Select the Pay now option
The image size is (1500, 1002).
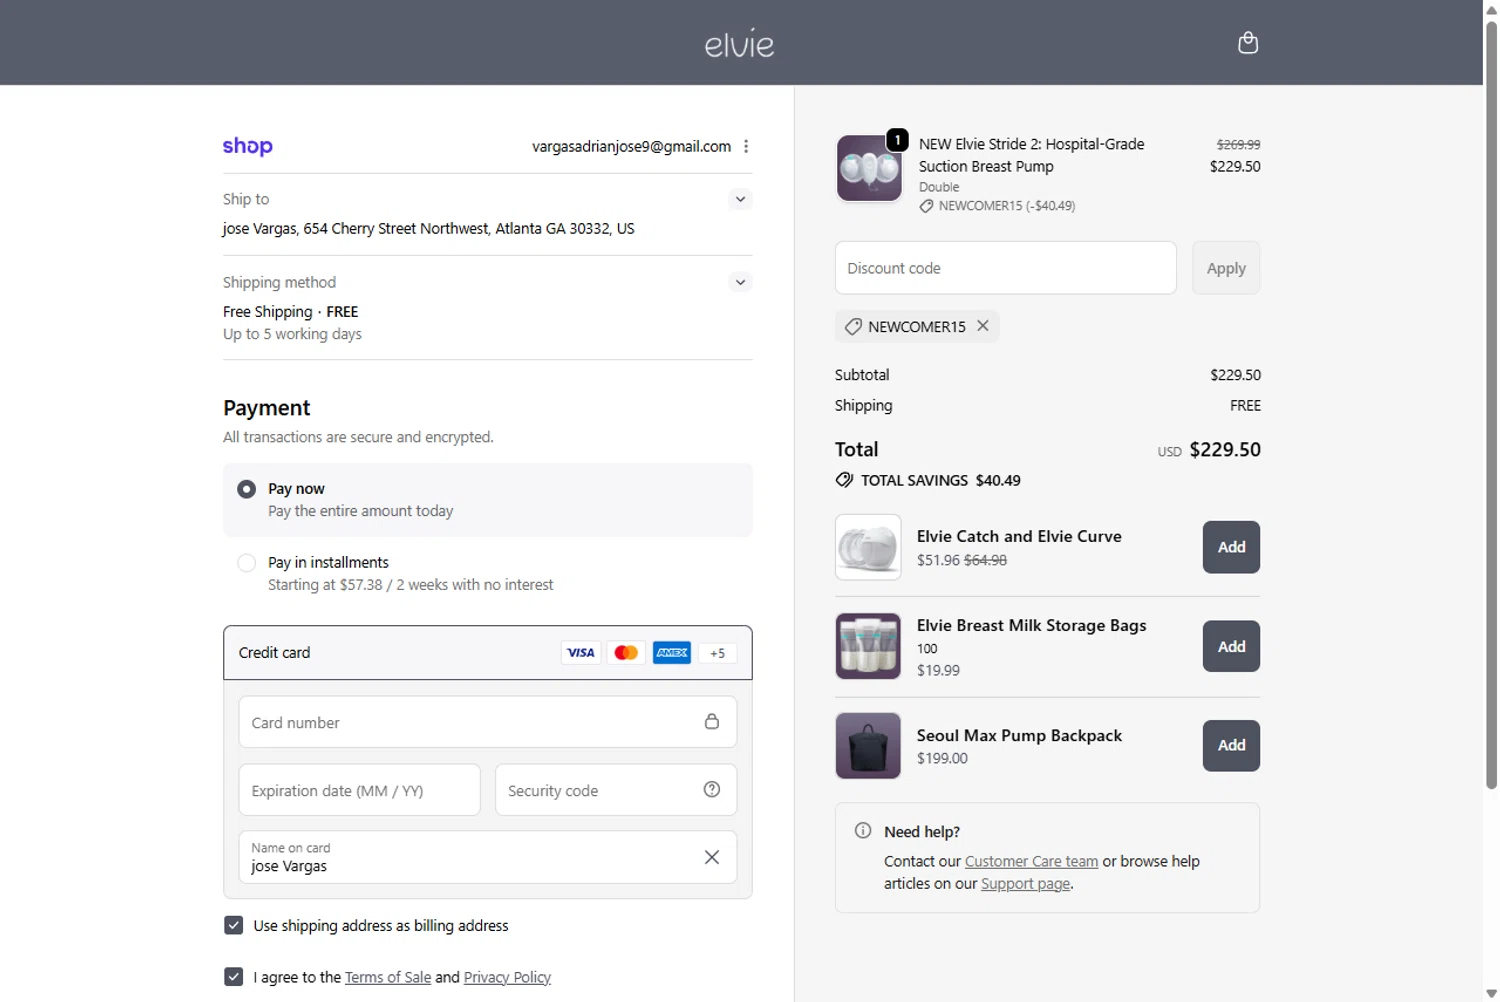[246, 489]
